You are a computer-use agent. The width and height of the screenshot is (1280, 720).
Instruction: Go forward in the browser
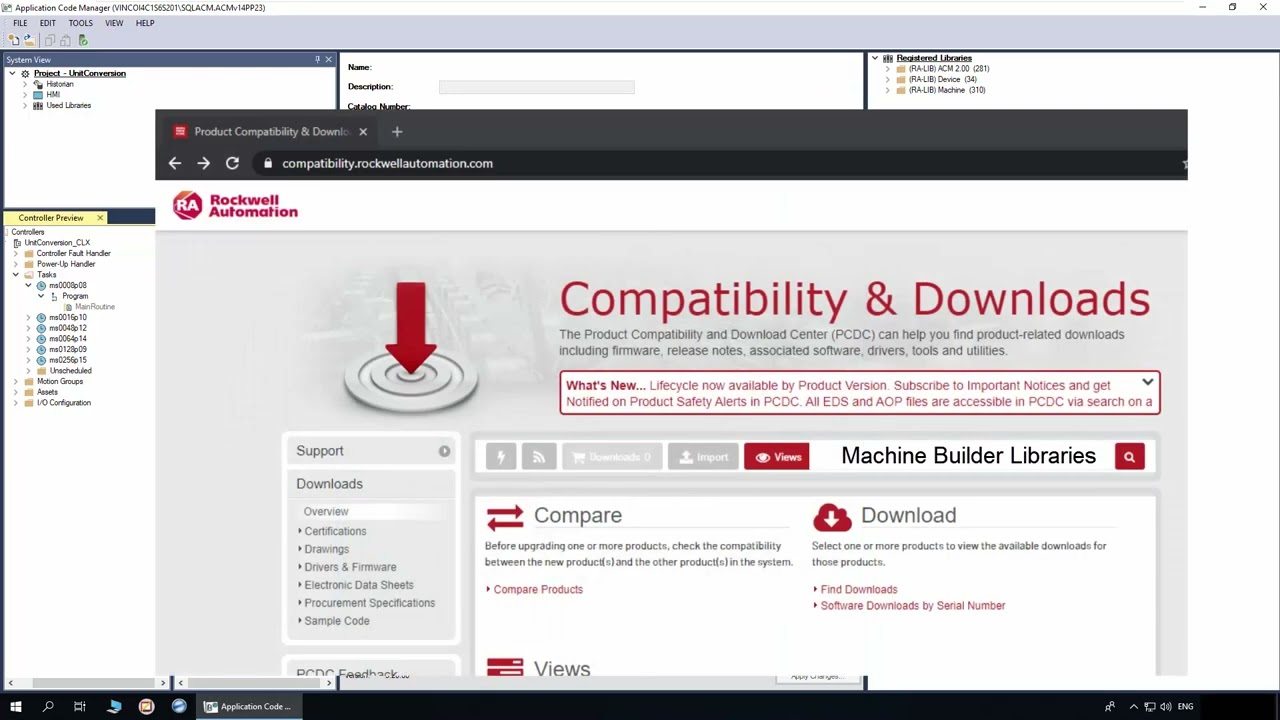(x=204, y=163)
